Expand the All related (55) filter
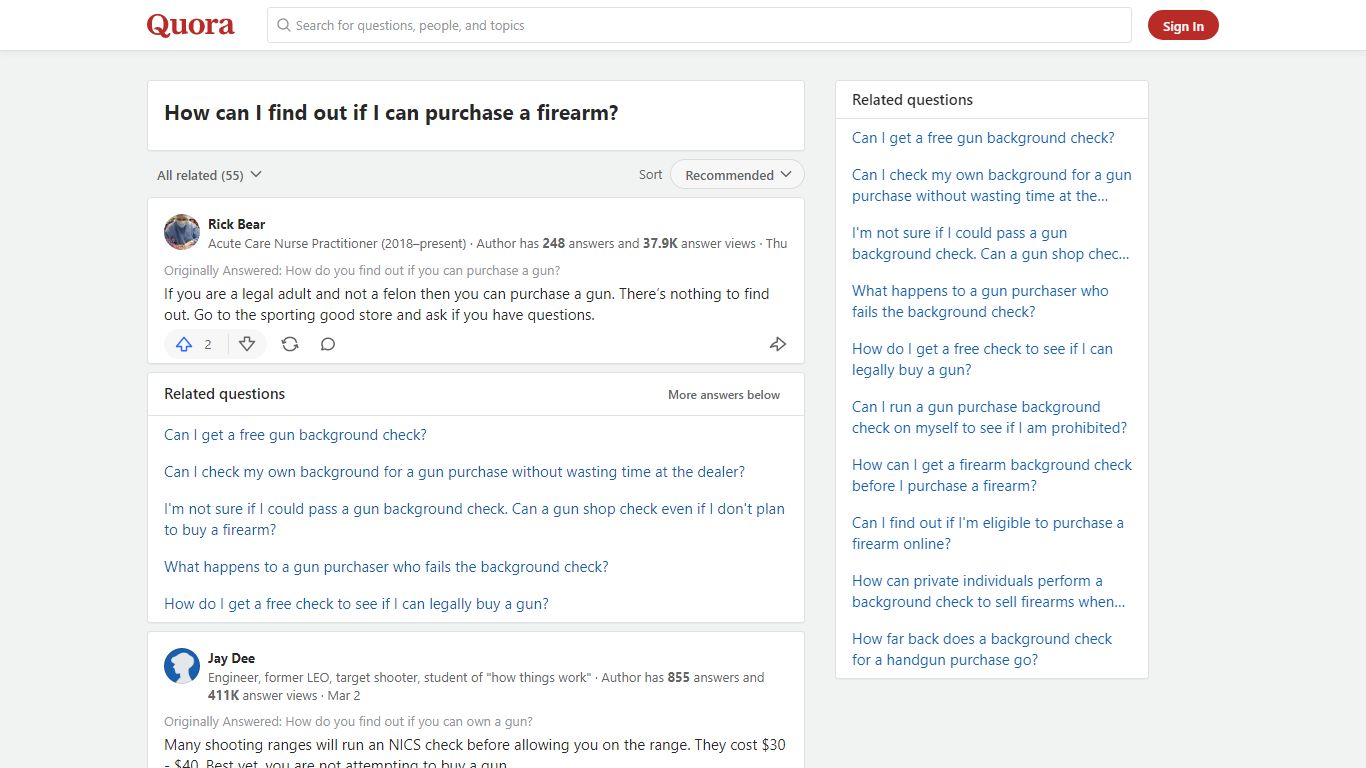The height and width of the screenshot is (768, 1366). (x=209, y=175)
